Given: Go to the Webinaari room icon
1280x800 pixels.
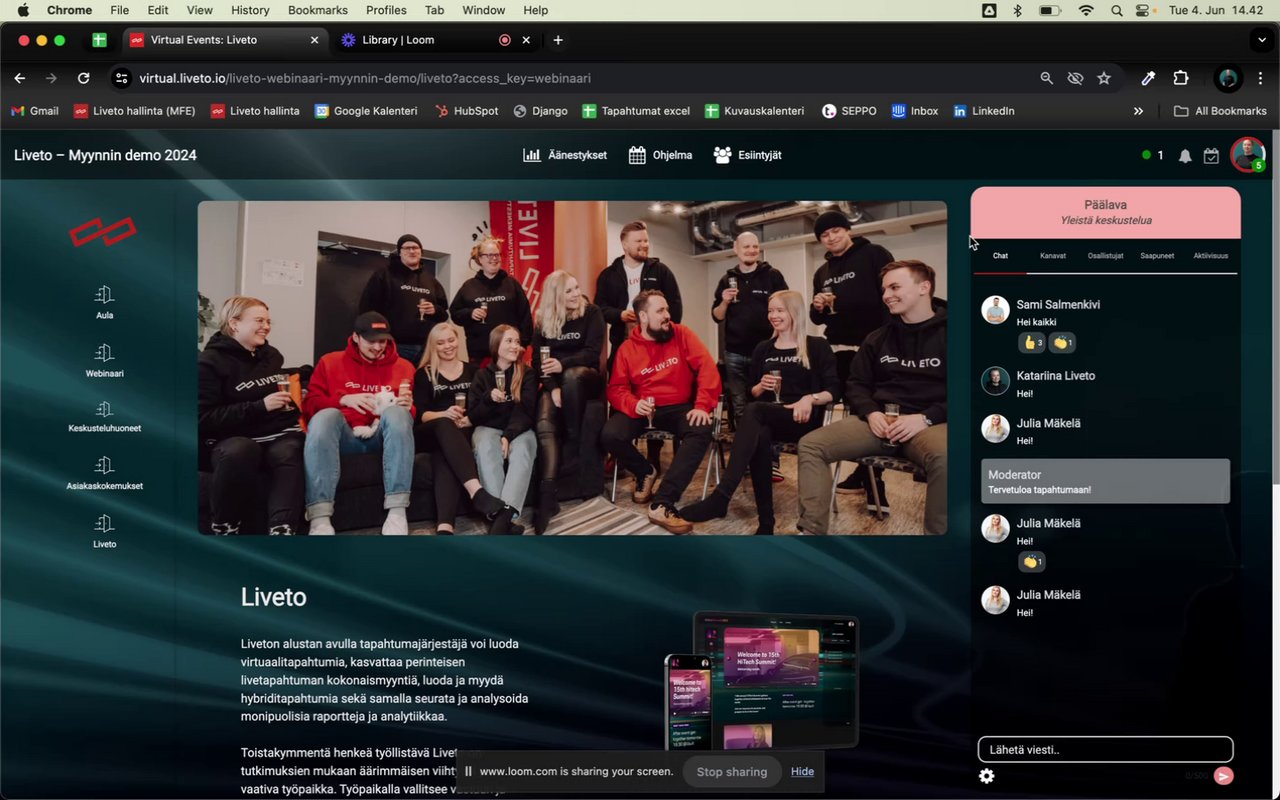Looking at the screenshot, I should point(104,352).
